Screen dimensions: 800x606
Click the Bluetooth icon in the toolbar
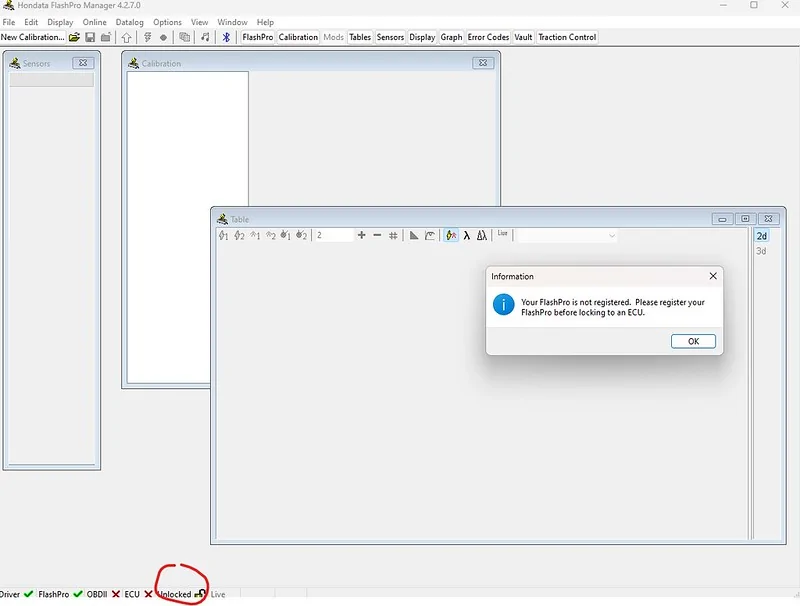click(226, 37)
